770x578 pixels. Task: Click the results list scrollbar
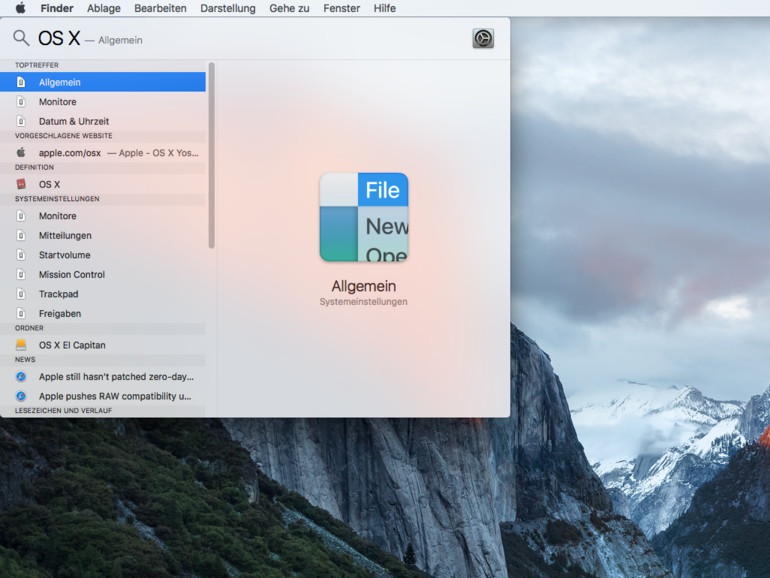[212, 155]
